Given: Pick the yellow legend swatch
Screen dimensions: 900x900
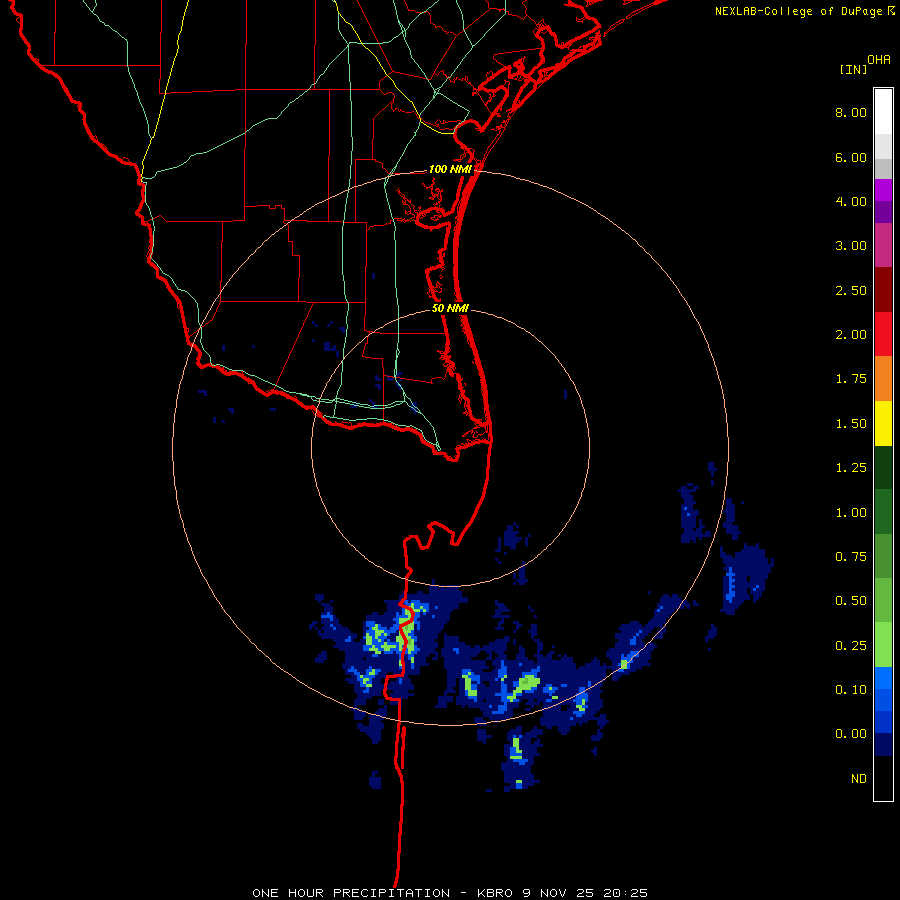Looking at the screenshot, I should click(883, 424).
